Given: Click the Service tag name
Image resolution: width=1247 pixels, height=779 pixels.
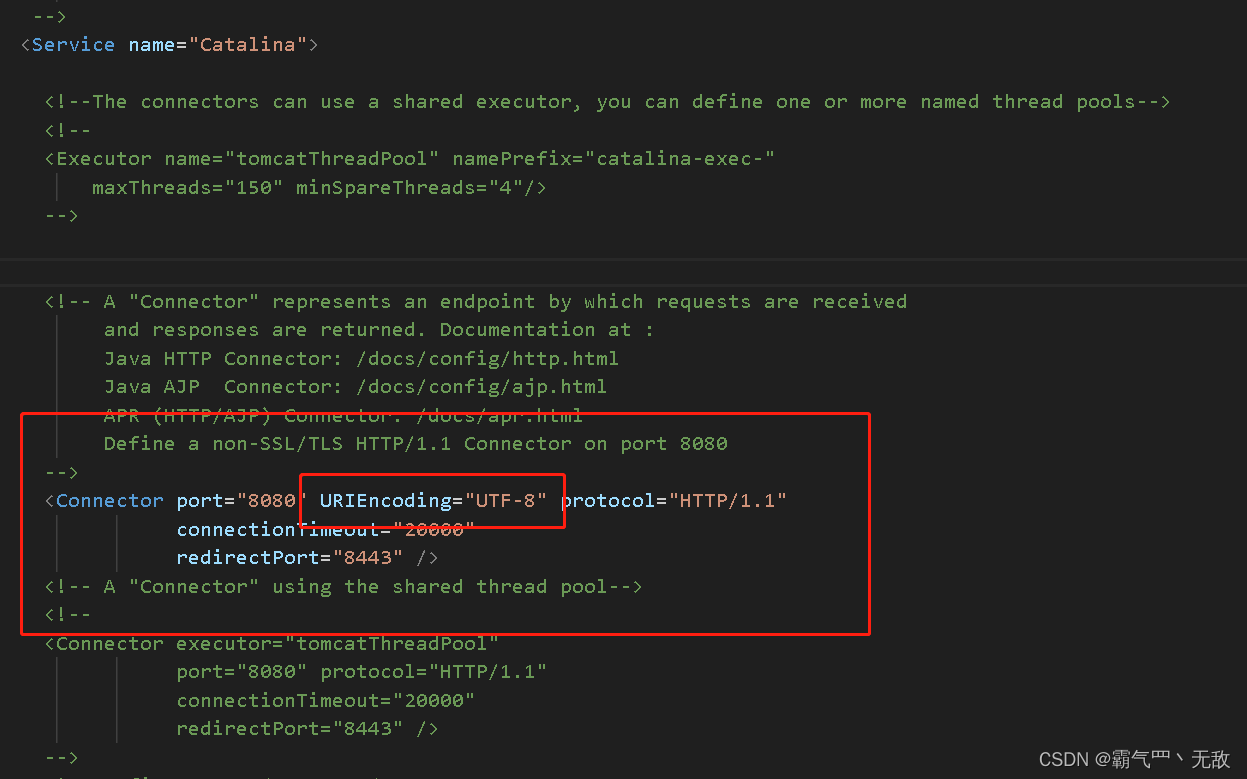Looking at the screenshot, I should [73, 44].
